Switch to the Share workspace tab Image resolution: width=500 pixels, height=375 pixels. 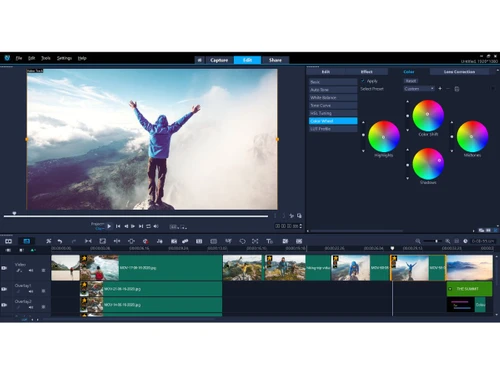point(275,60)
